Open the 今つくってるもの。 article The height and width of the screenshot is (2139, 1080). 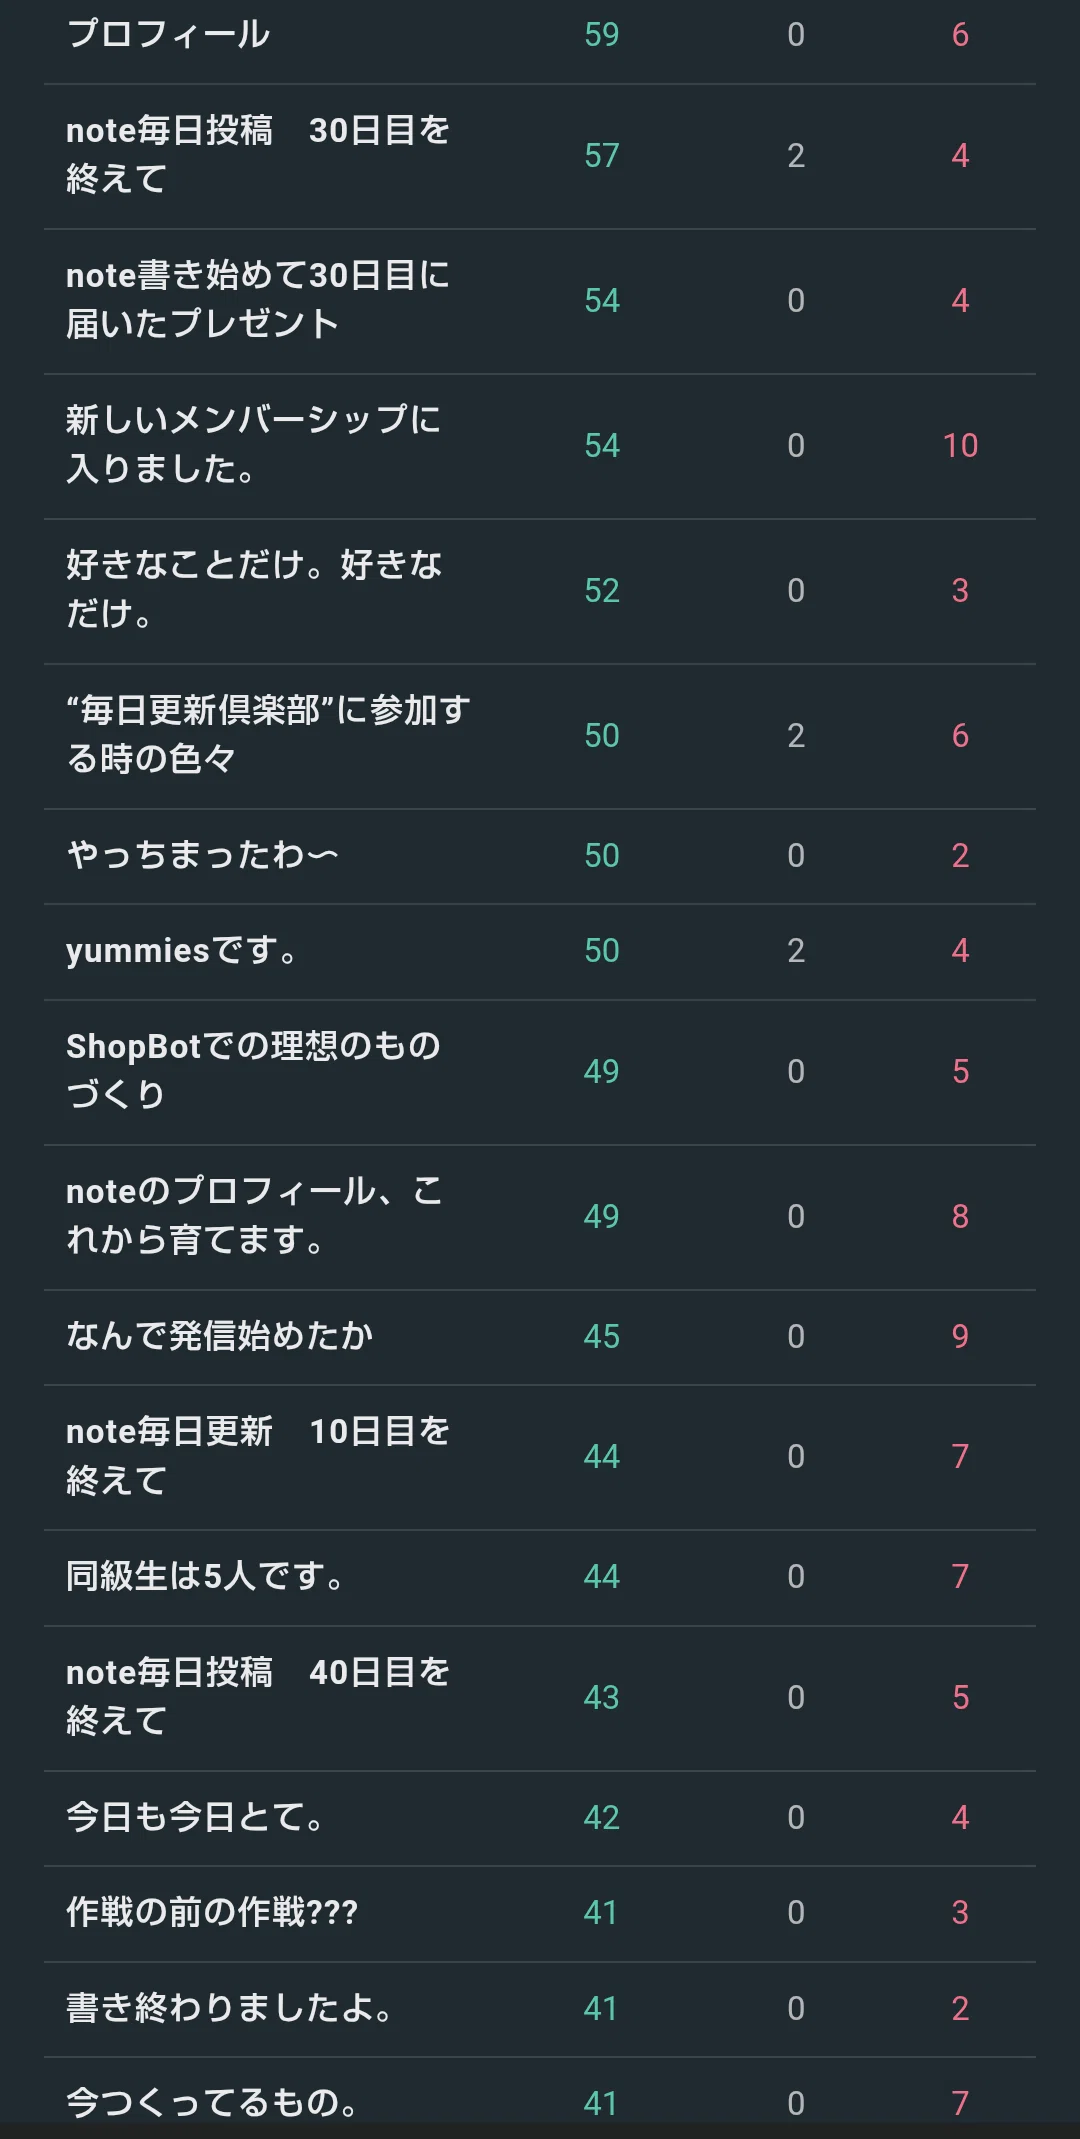point(540,2097)
